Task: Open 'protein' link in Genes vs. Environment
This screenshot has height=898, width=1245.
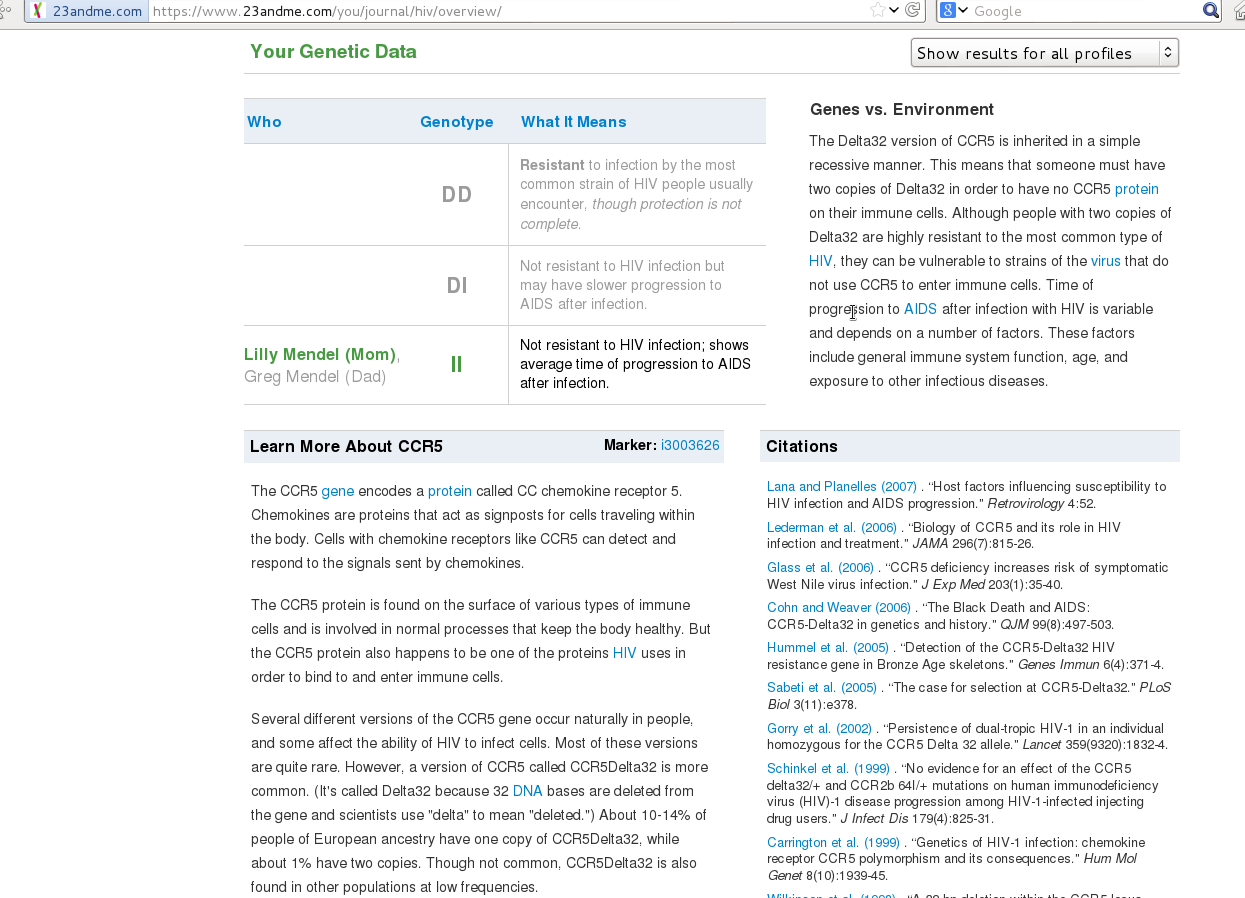Action: coord(1137,189)
